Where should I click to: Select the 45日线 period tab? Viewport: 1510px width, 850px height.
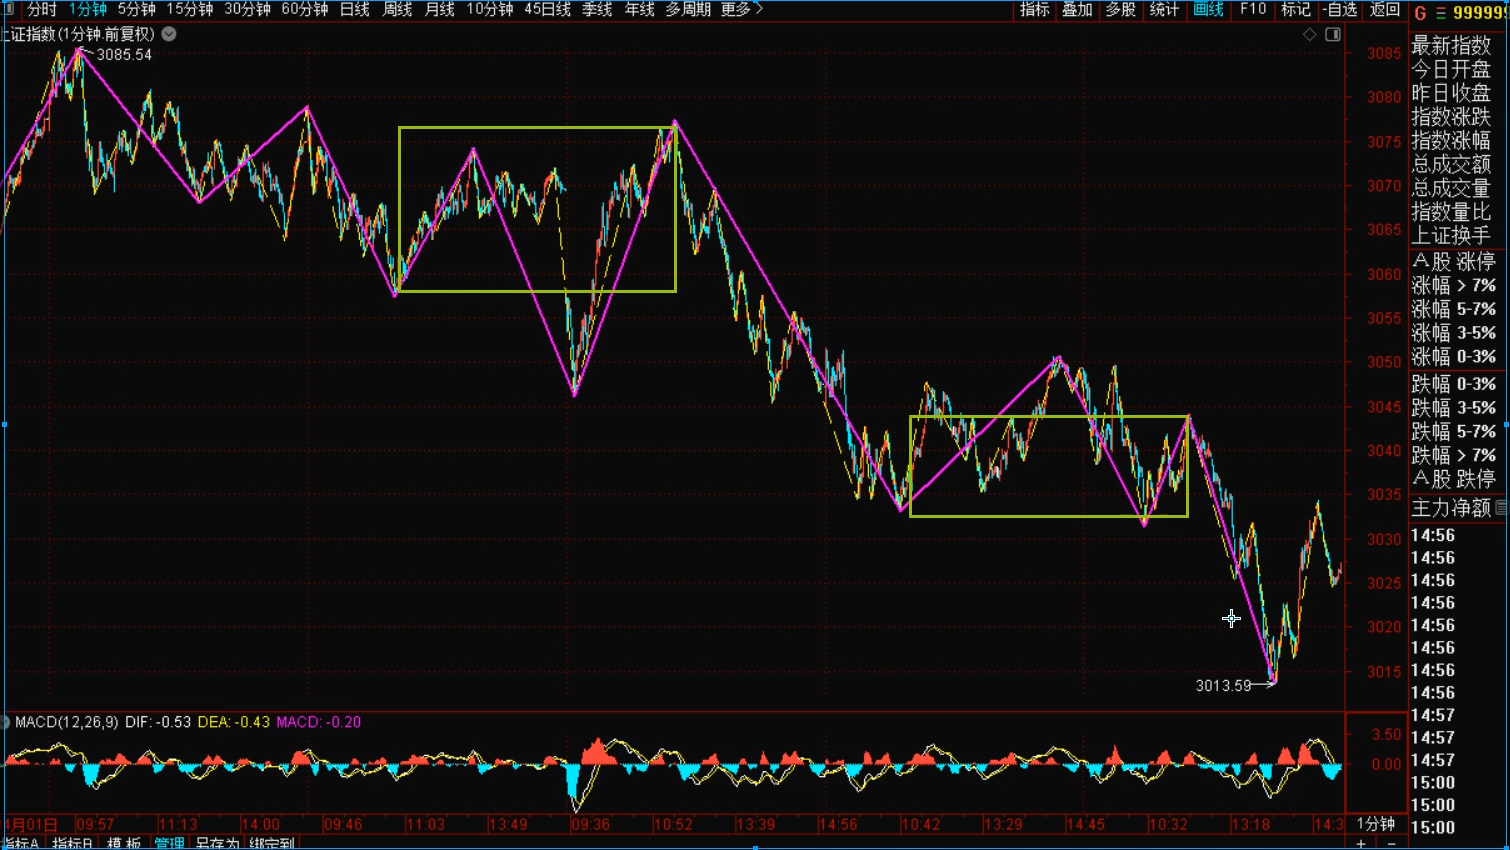pos(547,9)
